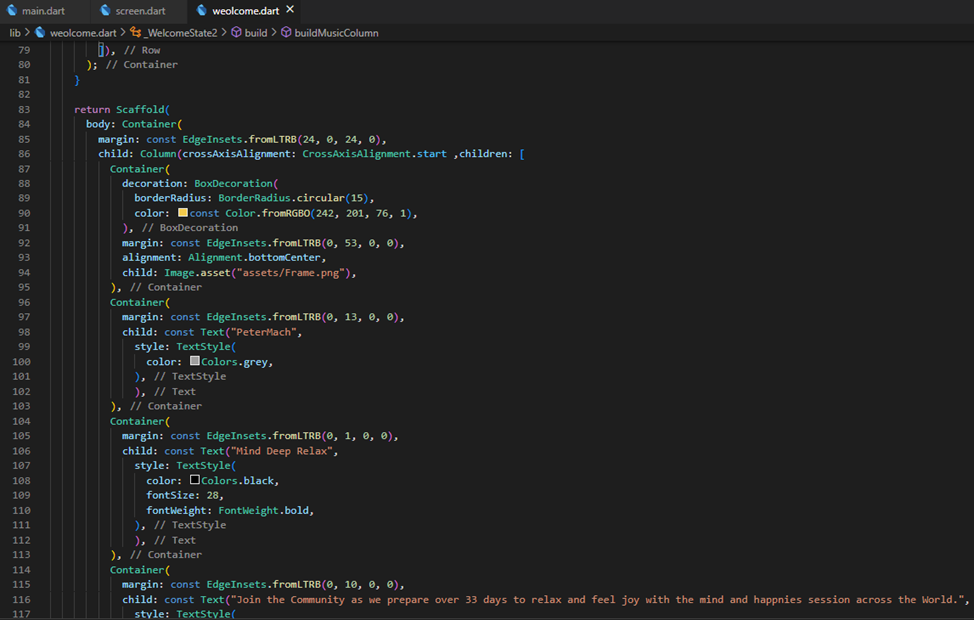Click EdgeInsets.fromLTRB(0, 53, 0, 0) on line 92

pyautogui.click(x=303, y=243)
